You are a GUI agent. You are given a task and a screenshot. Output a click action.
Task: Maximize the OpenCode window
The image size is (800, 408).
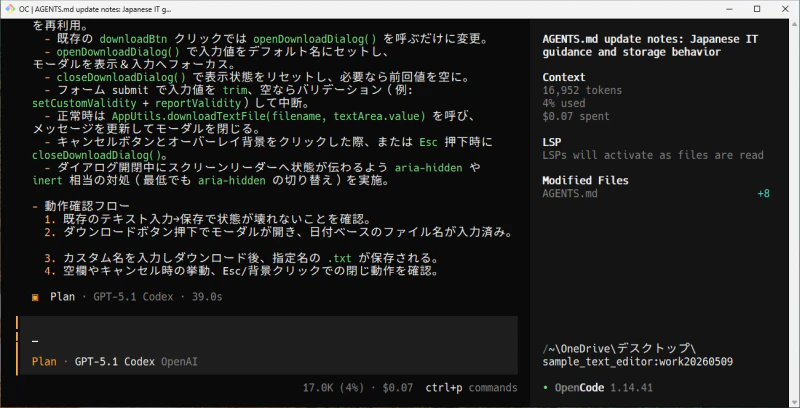[x=757, y=9]
